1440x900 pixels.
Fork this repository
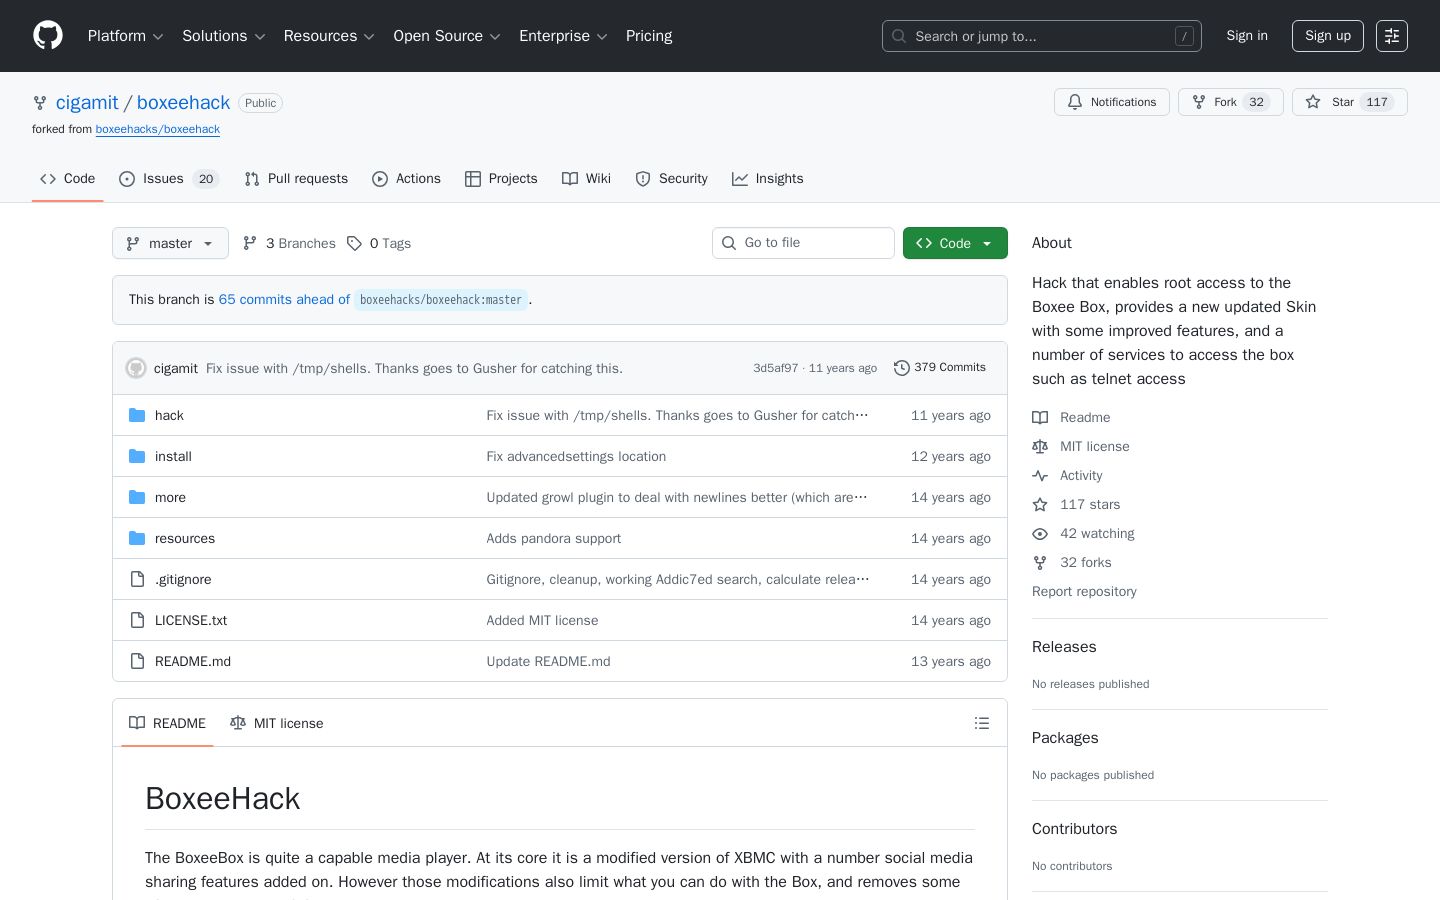point(1231,102)
